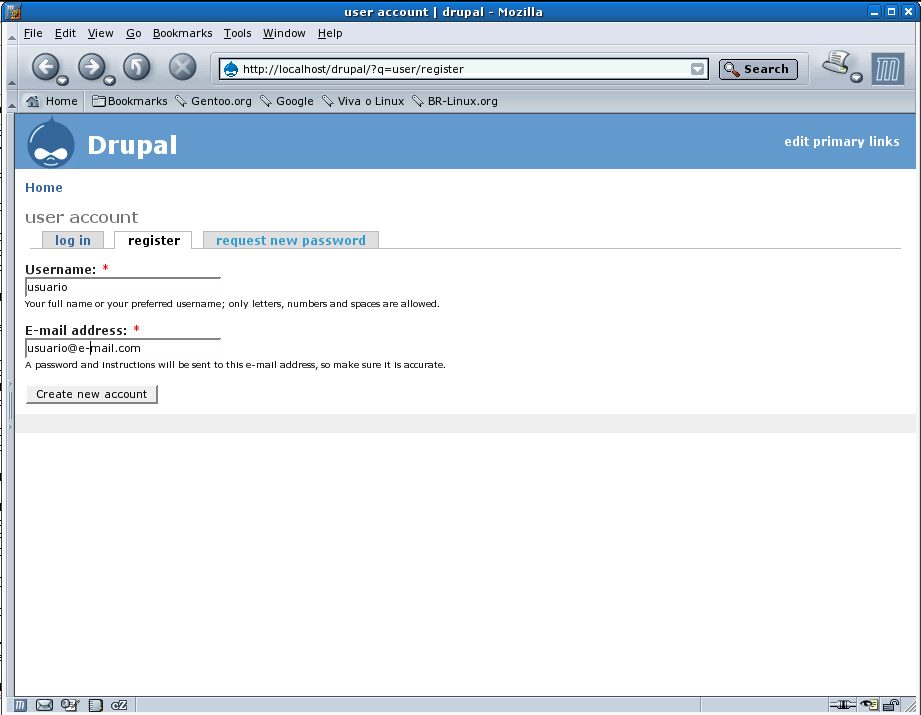Open IRC Chat from the status bar icon

pos(119,705)
